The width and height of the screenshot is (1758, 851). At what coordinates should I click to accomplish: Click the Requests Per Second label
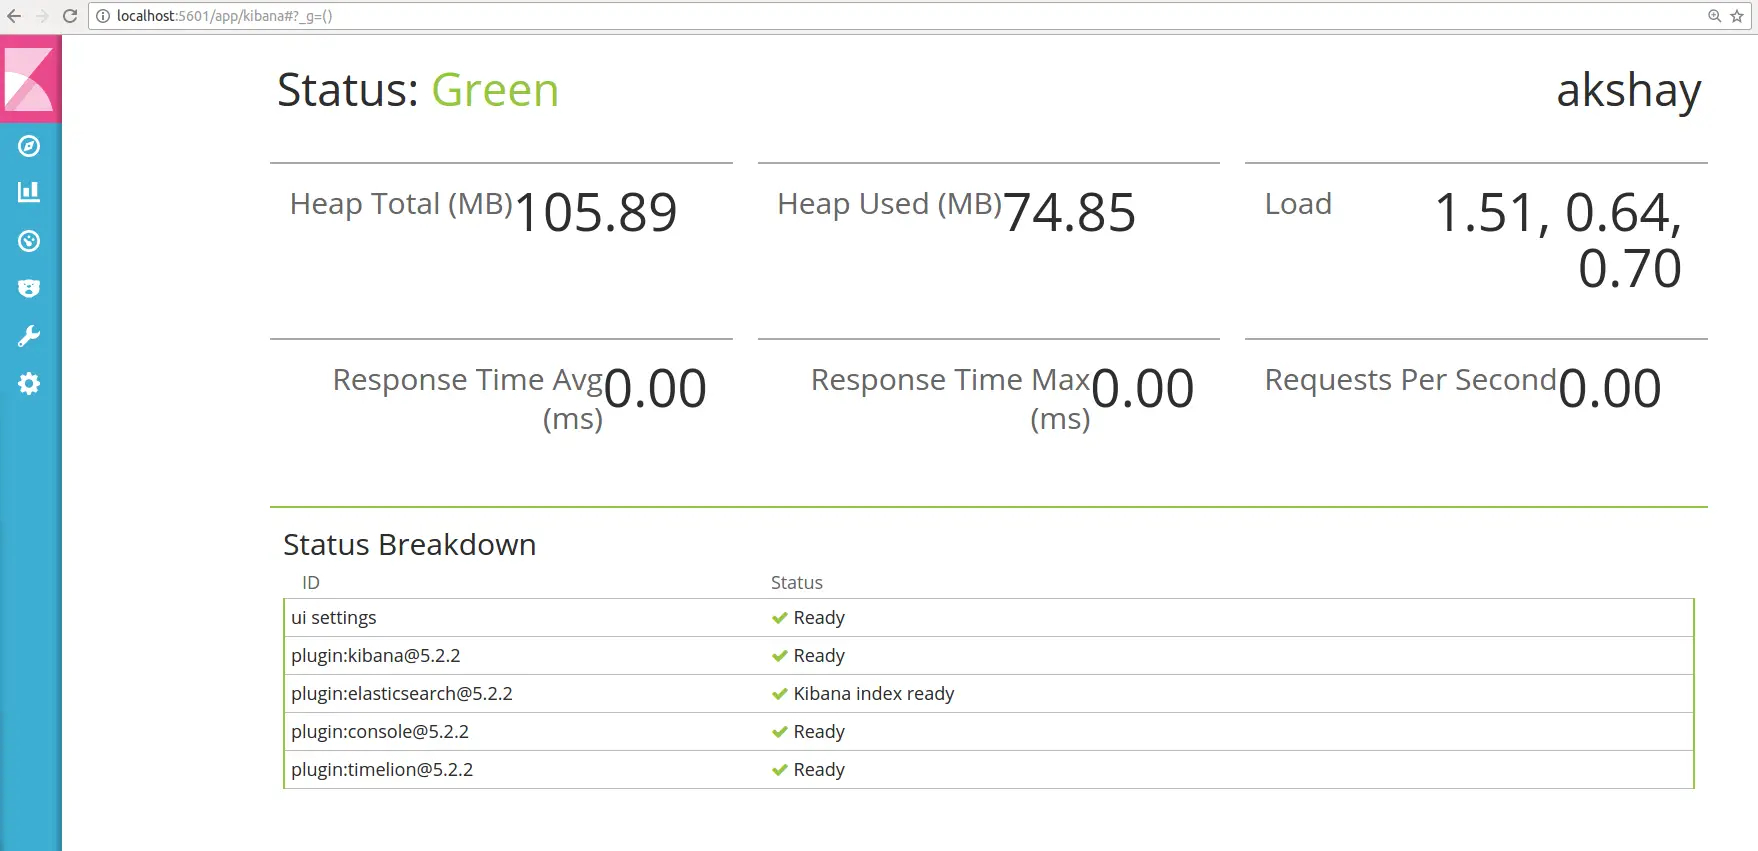click(x=1411, y=380)
